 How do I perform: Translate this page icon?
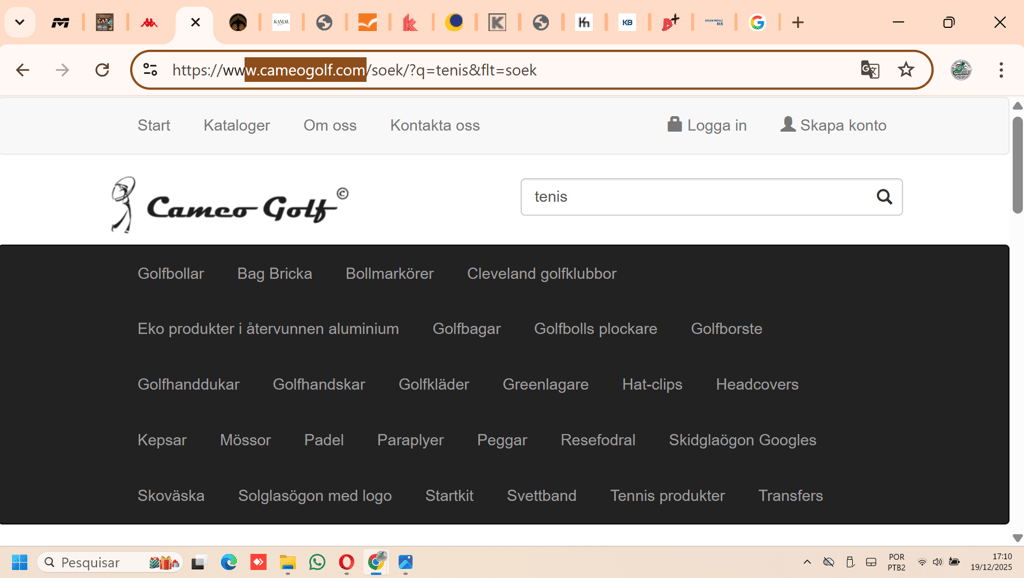(869, 69)
